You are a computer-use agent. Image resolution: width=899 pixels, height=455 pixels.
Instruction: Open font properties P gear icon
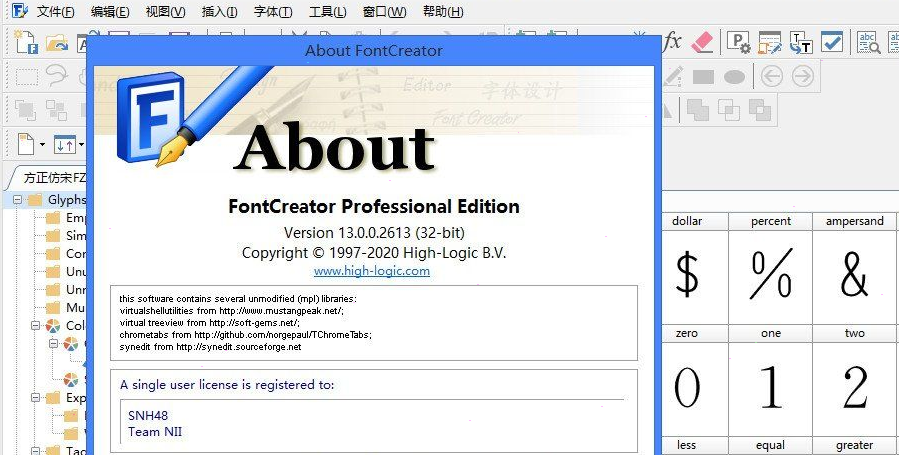[x=738, y=42]
